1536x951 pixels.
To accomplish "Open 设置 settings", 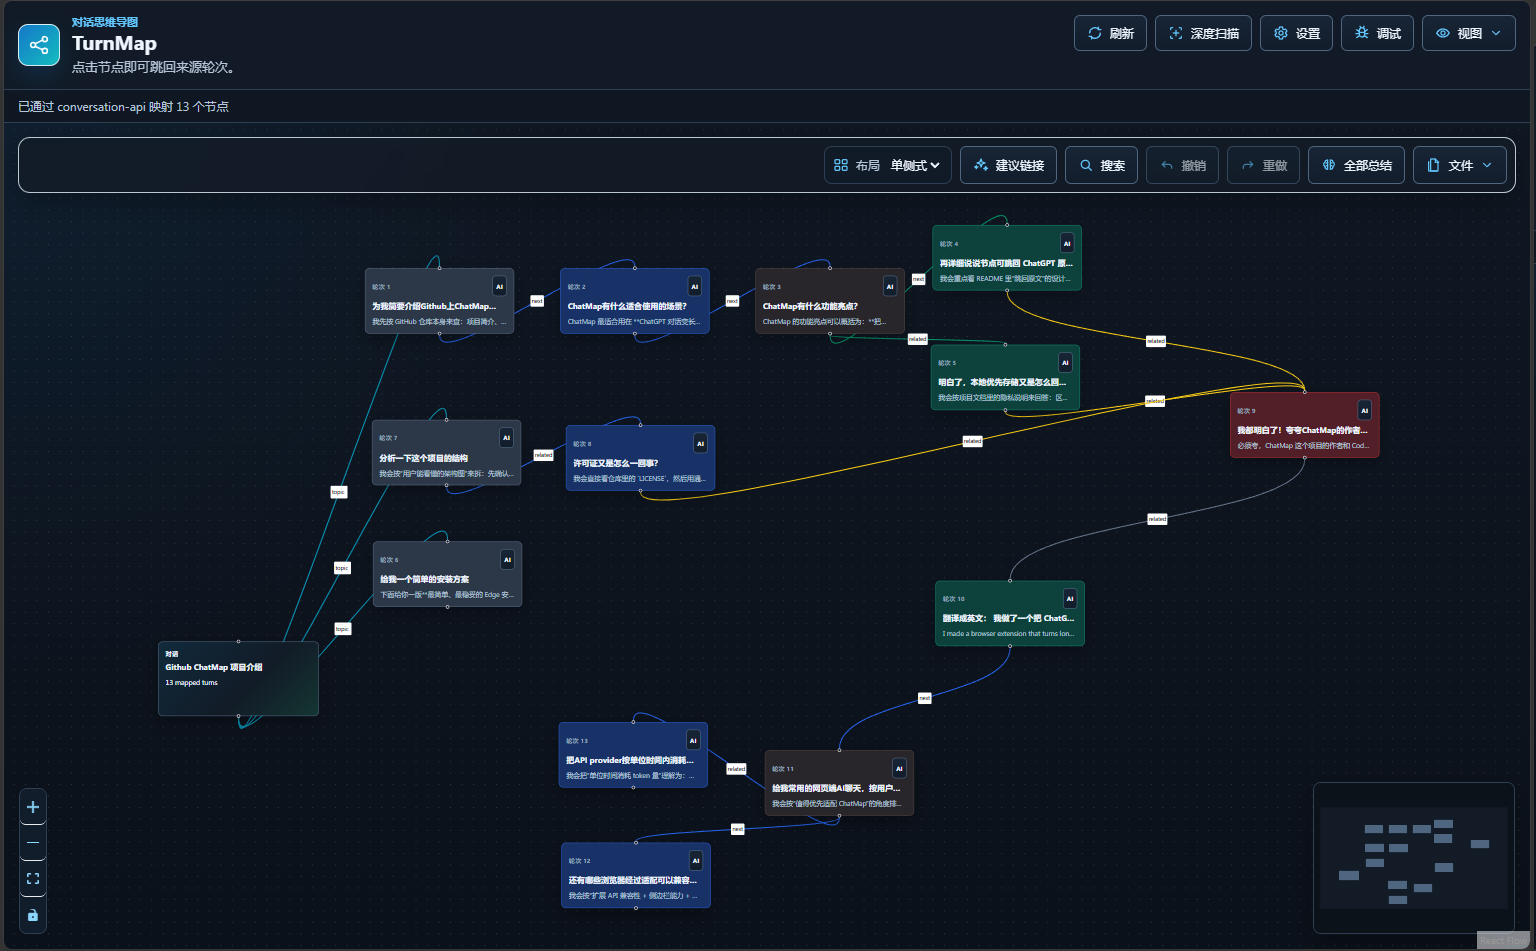I will pyautogui.click(x=1296, y=33).
